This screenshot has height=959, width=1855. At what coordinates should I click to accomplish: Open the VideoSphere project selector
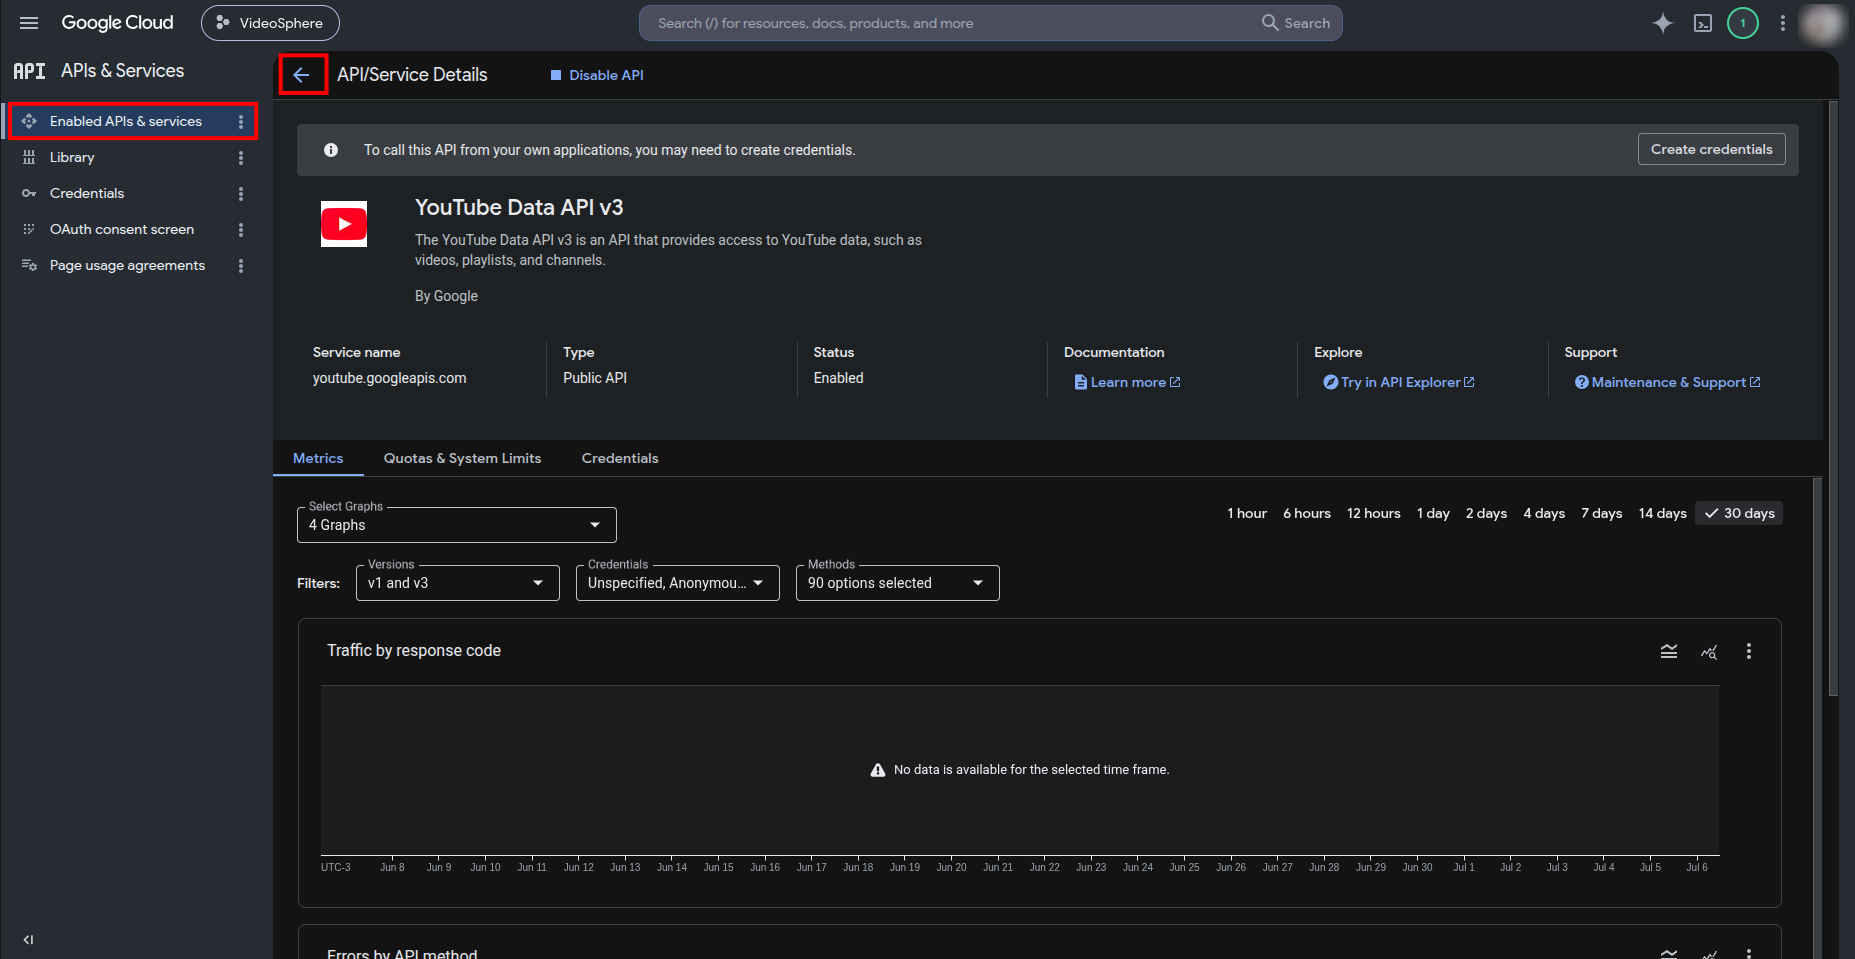click(x=270, y=23)
